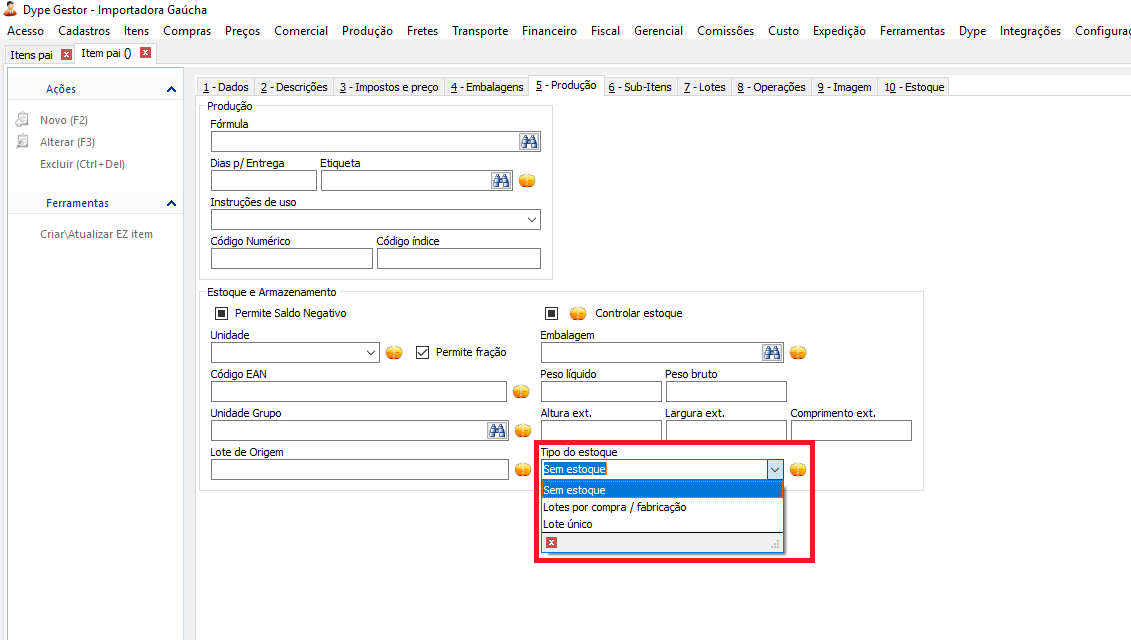Image resolution: width=1131 pixels, height=640 pixels.
Task: Click the binoculars search icon for Etiqueta
Action: (501, 180)
